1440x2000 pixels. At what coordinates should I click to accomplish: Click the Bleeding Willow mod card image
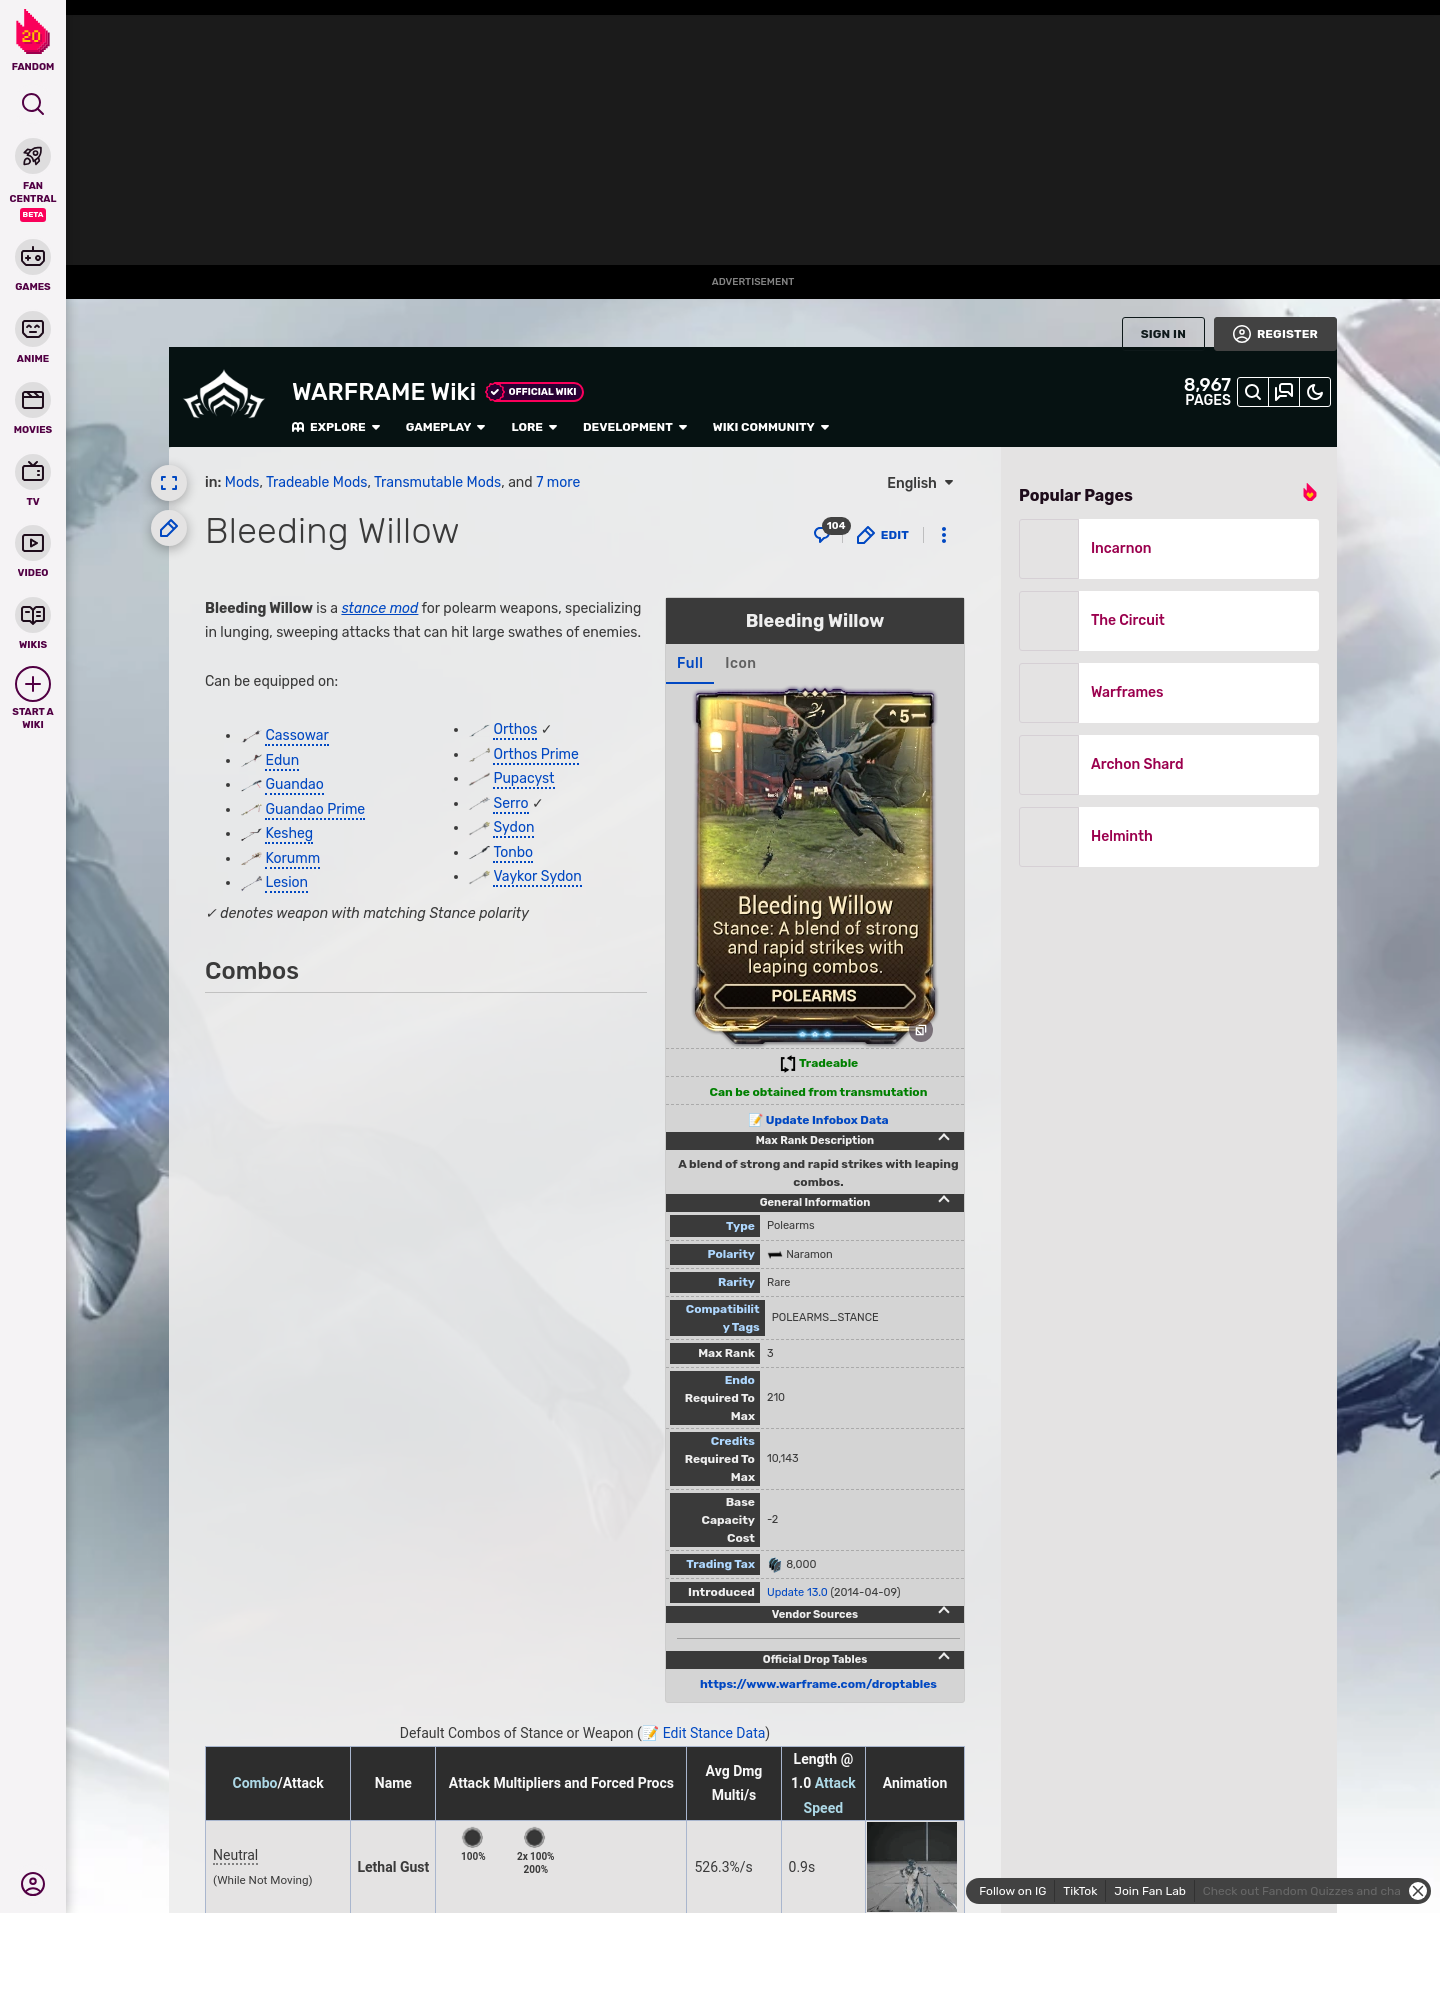[815, 866]
